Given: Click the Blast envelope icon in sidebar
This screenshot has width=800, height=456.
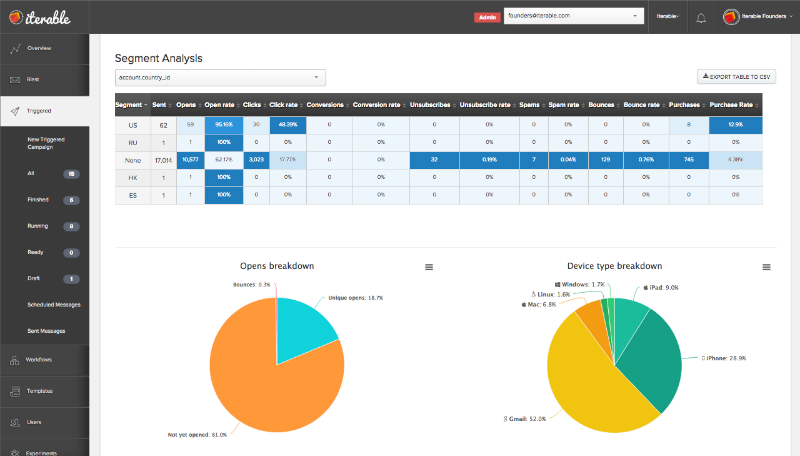Looking at the screenshot, I should (14, 79).
